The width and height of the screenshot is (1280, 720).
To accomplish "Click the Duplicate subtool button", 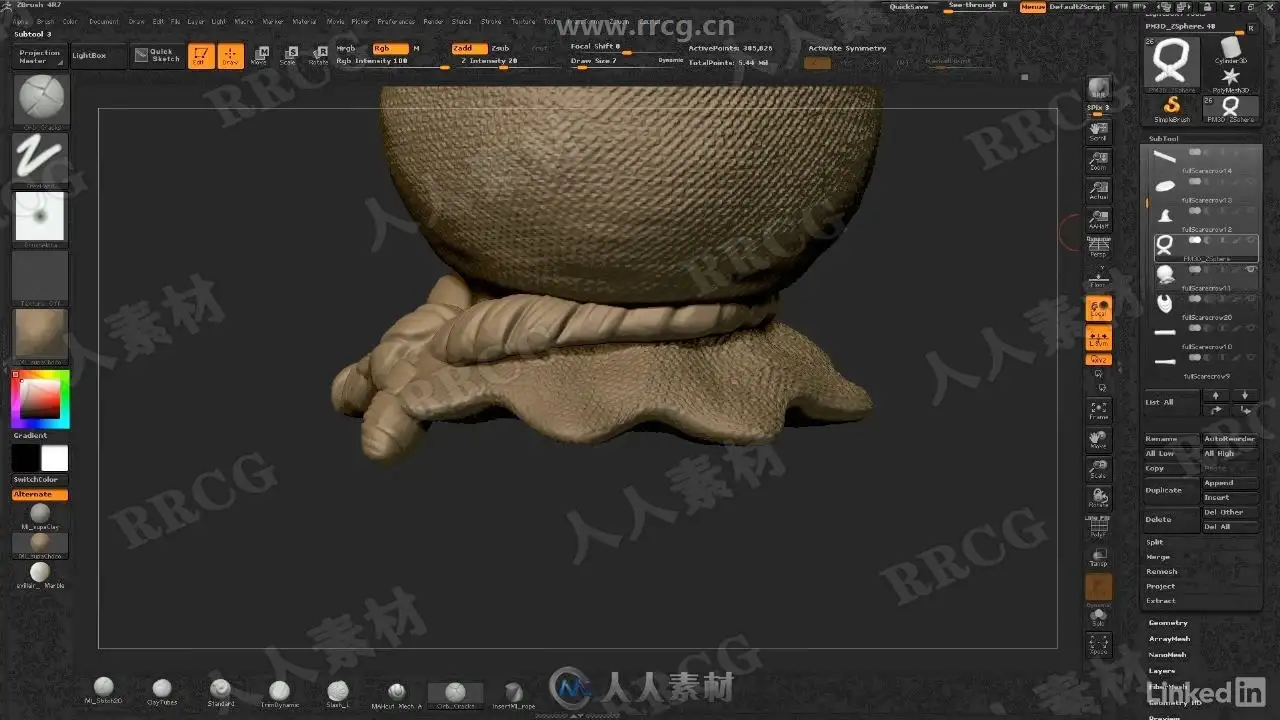I will click(1171, 490).
